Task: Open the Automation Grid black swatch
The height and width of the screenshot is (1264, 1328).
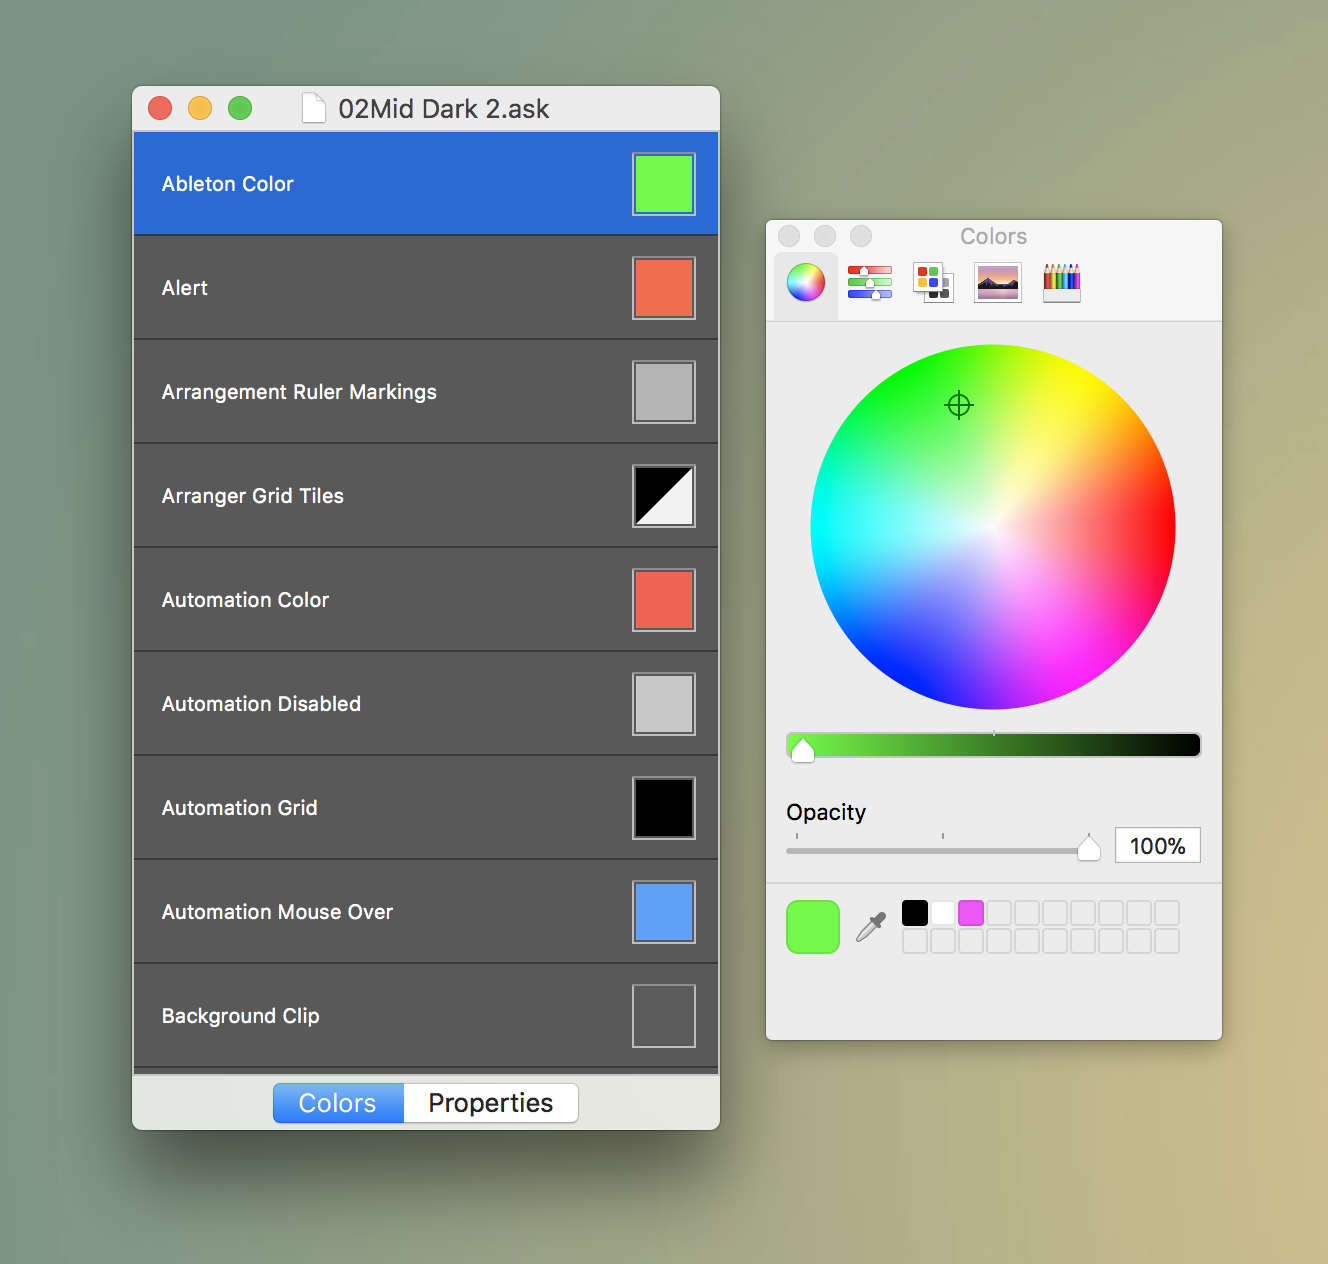Action: (664, 808)
